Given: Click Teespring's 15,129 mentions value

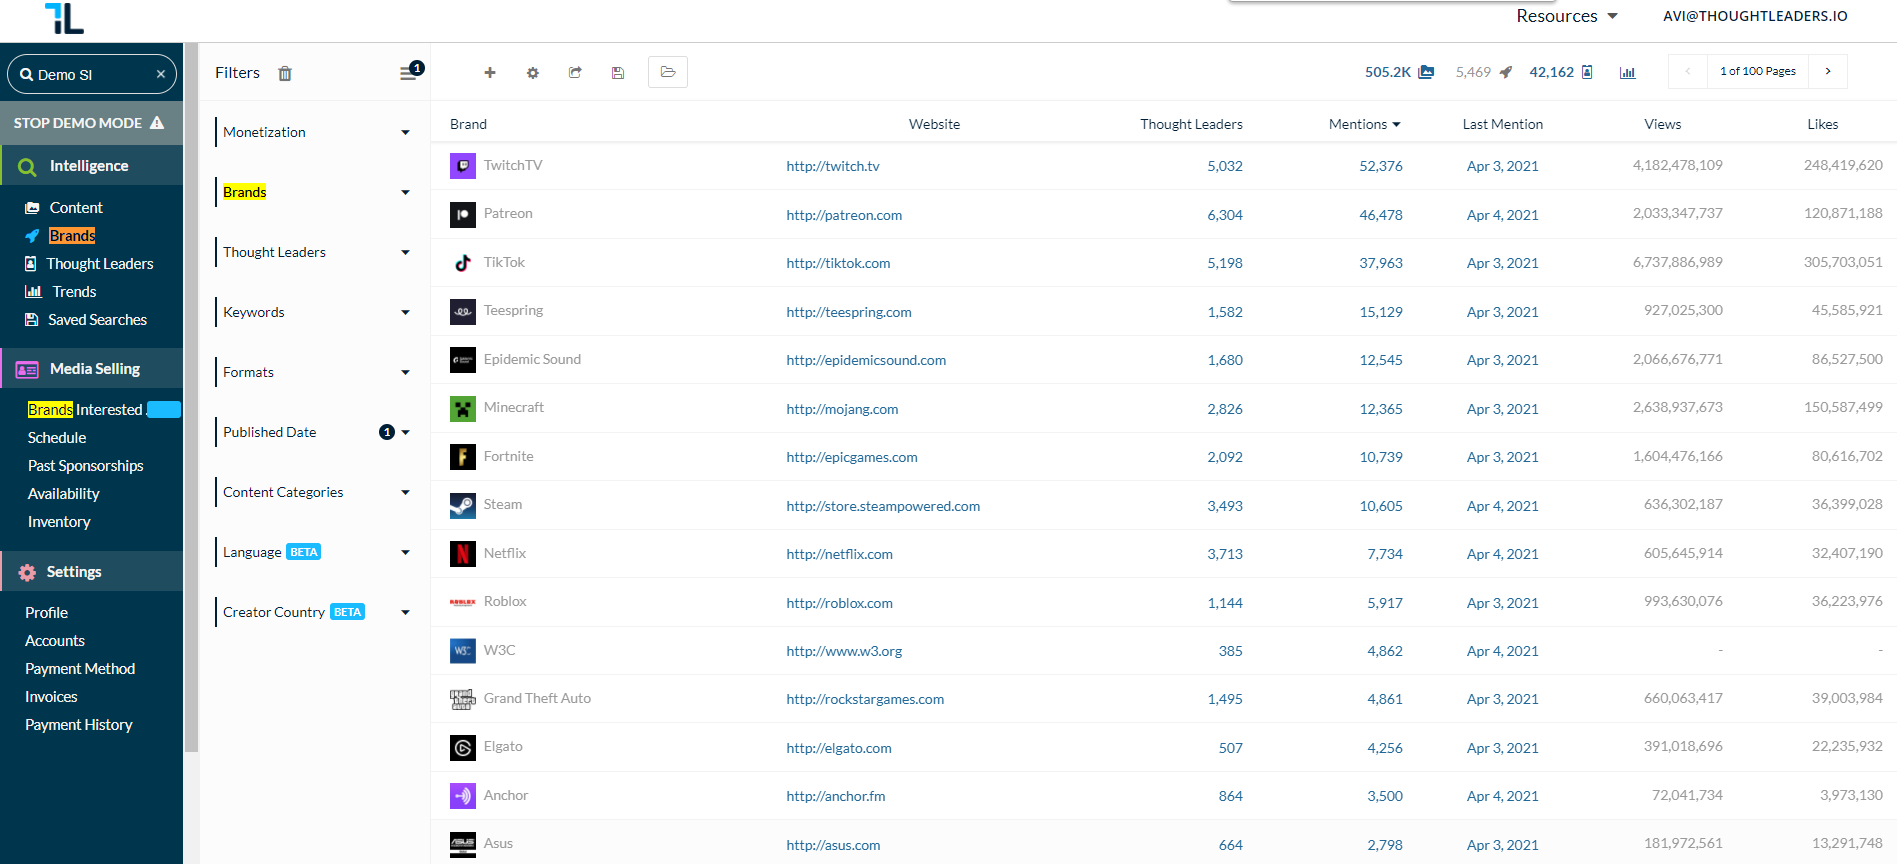Looking at the screenshot, I should (x=1381, y=312).
